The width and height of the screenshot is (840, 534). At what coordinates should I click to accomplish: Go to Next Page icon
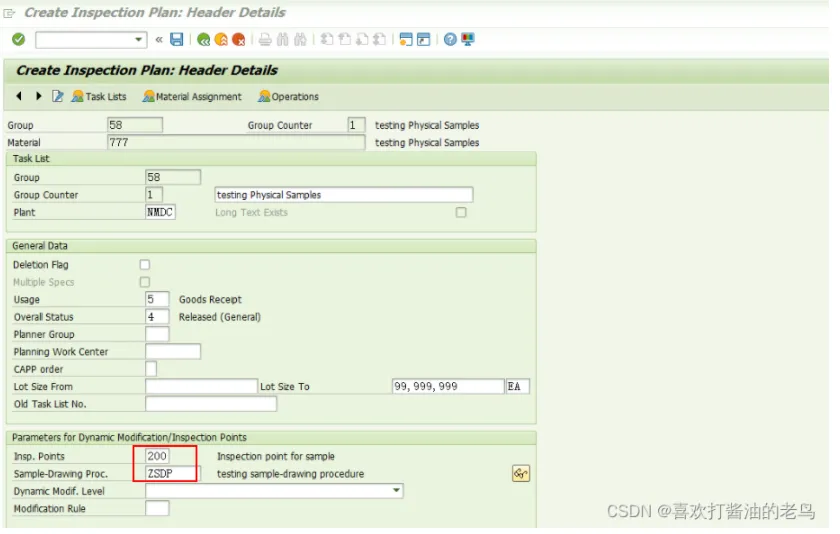(x=362, y=40)
